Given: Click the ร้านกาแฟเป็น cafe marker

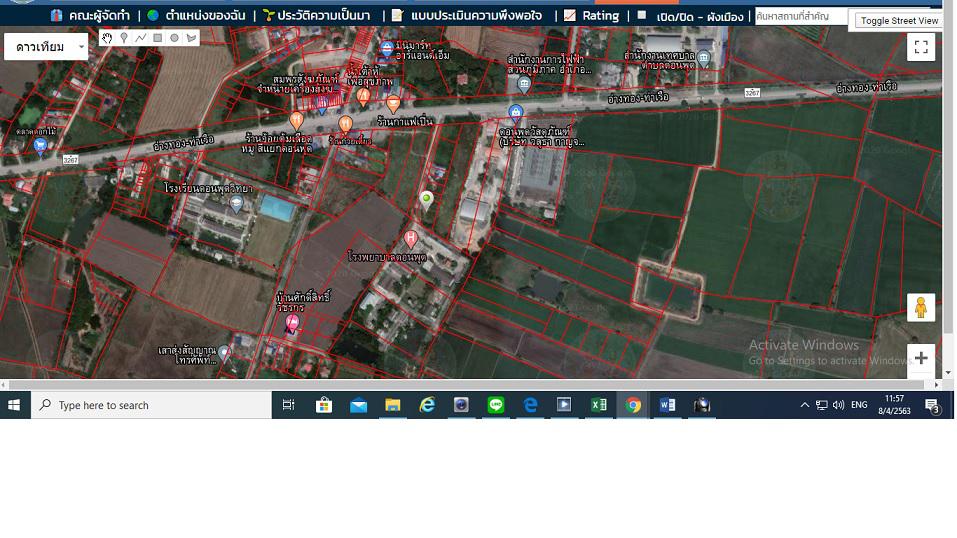Looking at the screenshot, I should pyautogui.click(x=393, y=104).
